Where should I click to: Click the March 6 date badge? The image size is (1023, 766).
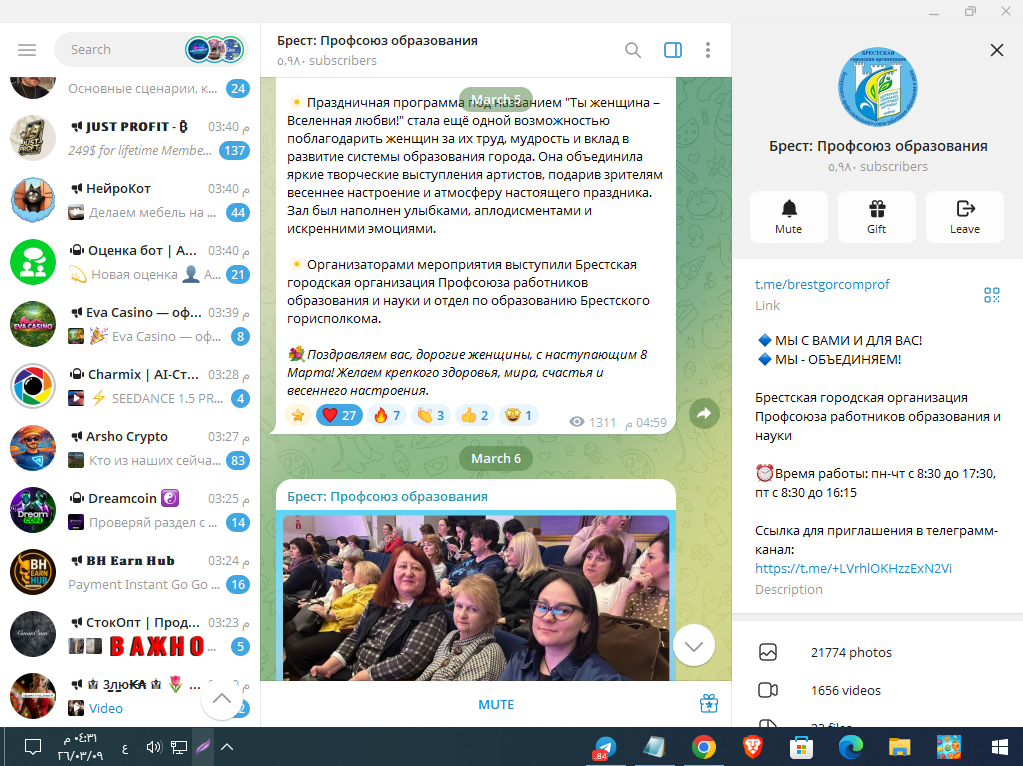click(x=496, y=459)
